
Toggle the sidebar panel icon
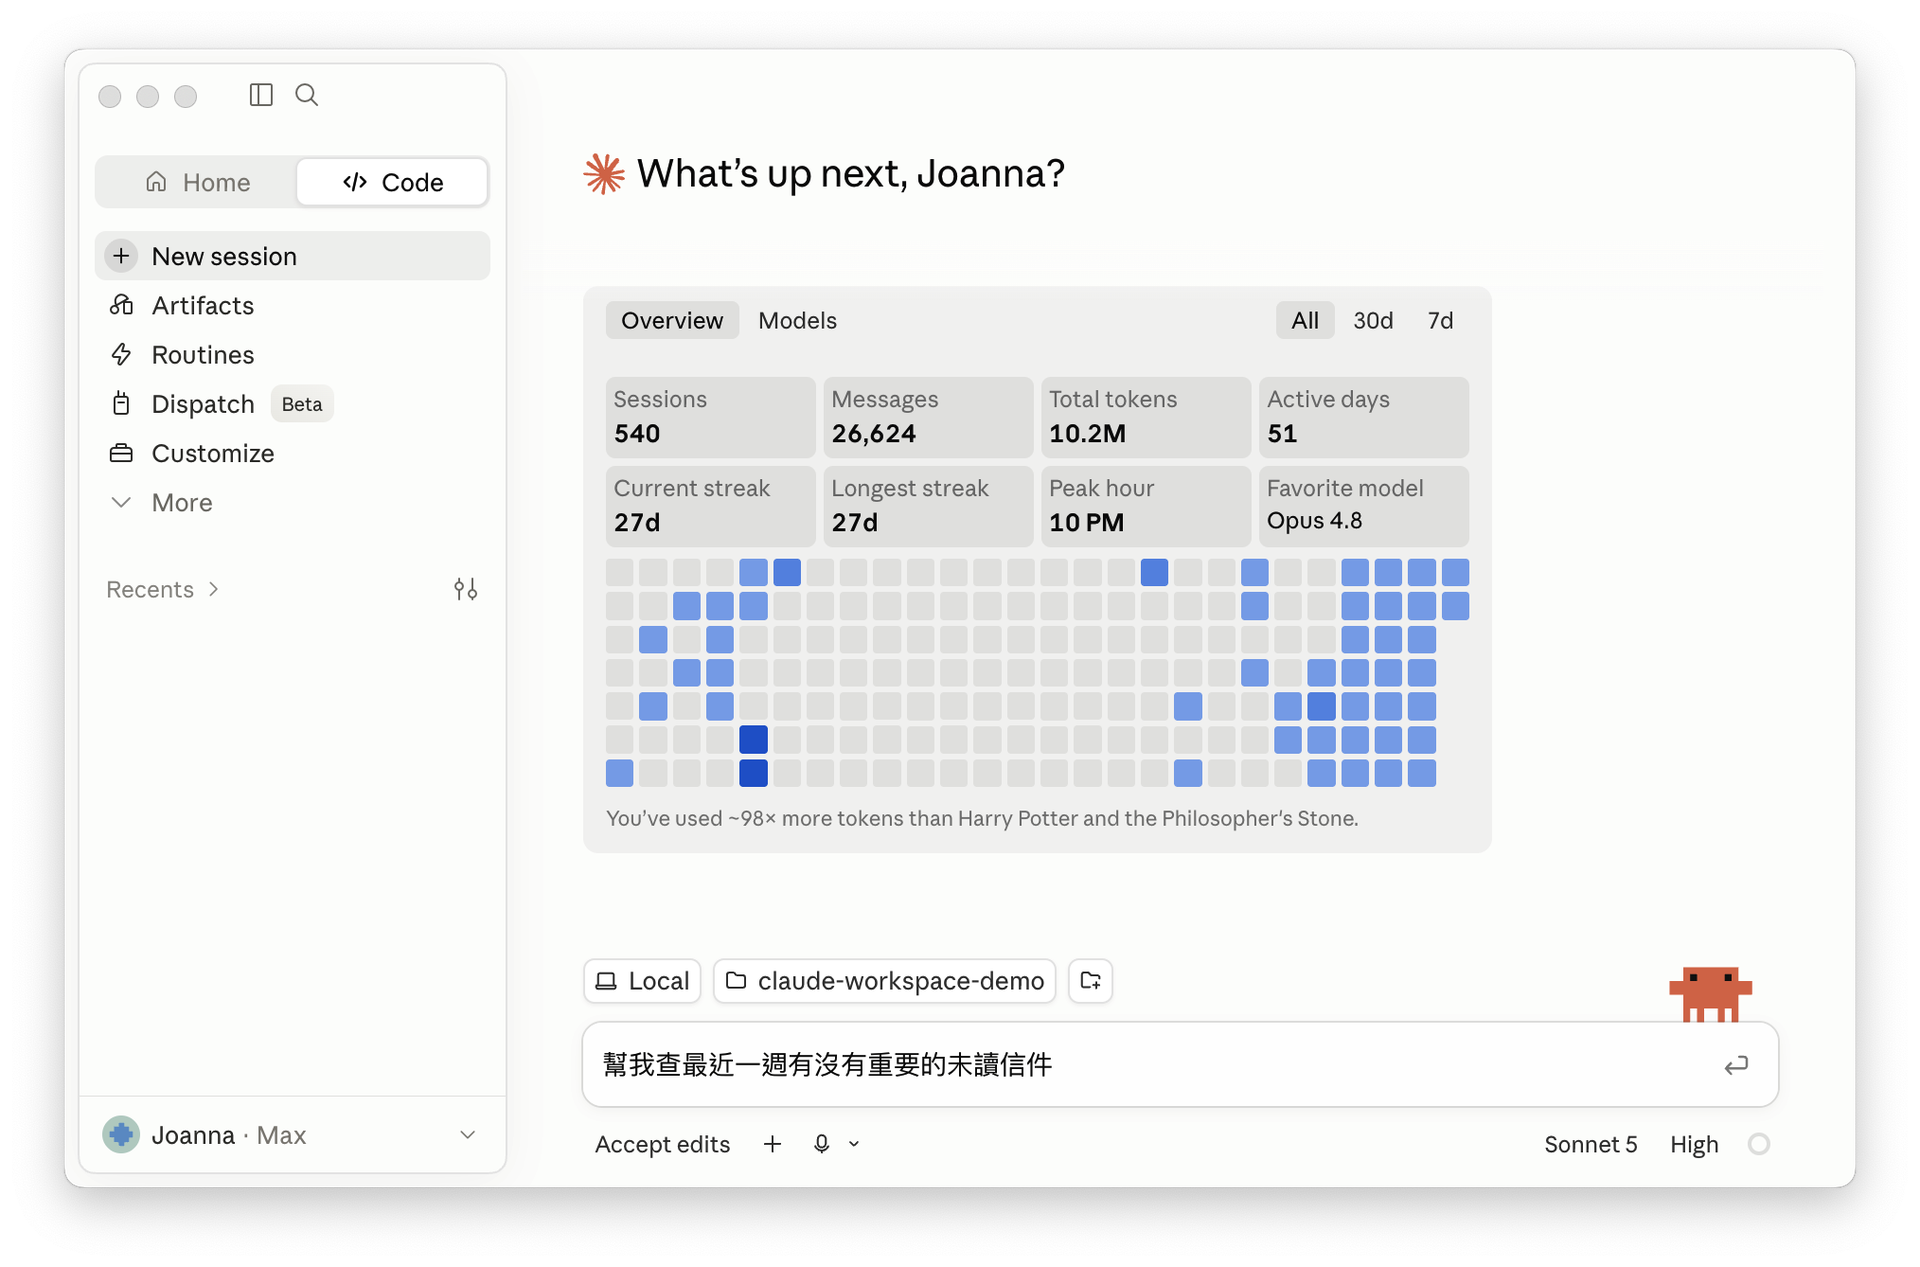tap(261, 95)
